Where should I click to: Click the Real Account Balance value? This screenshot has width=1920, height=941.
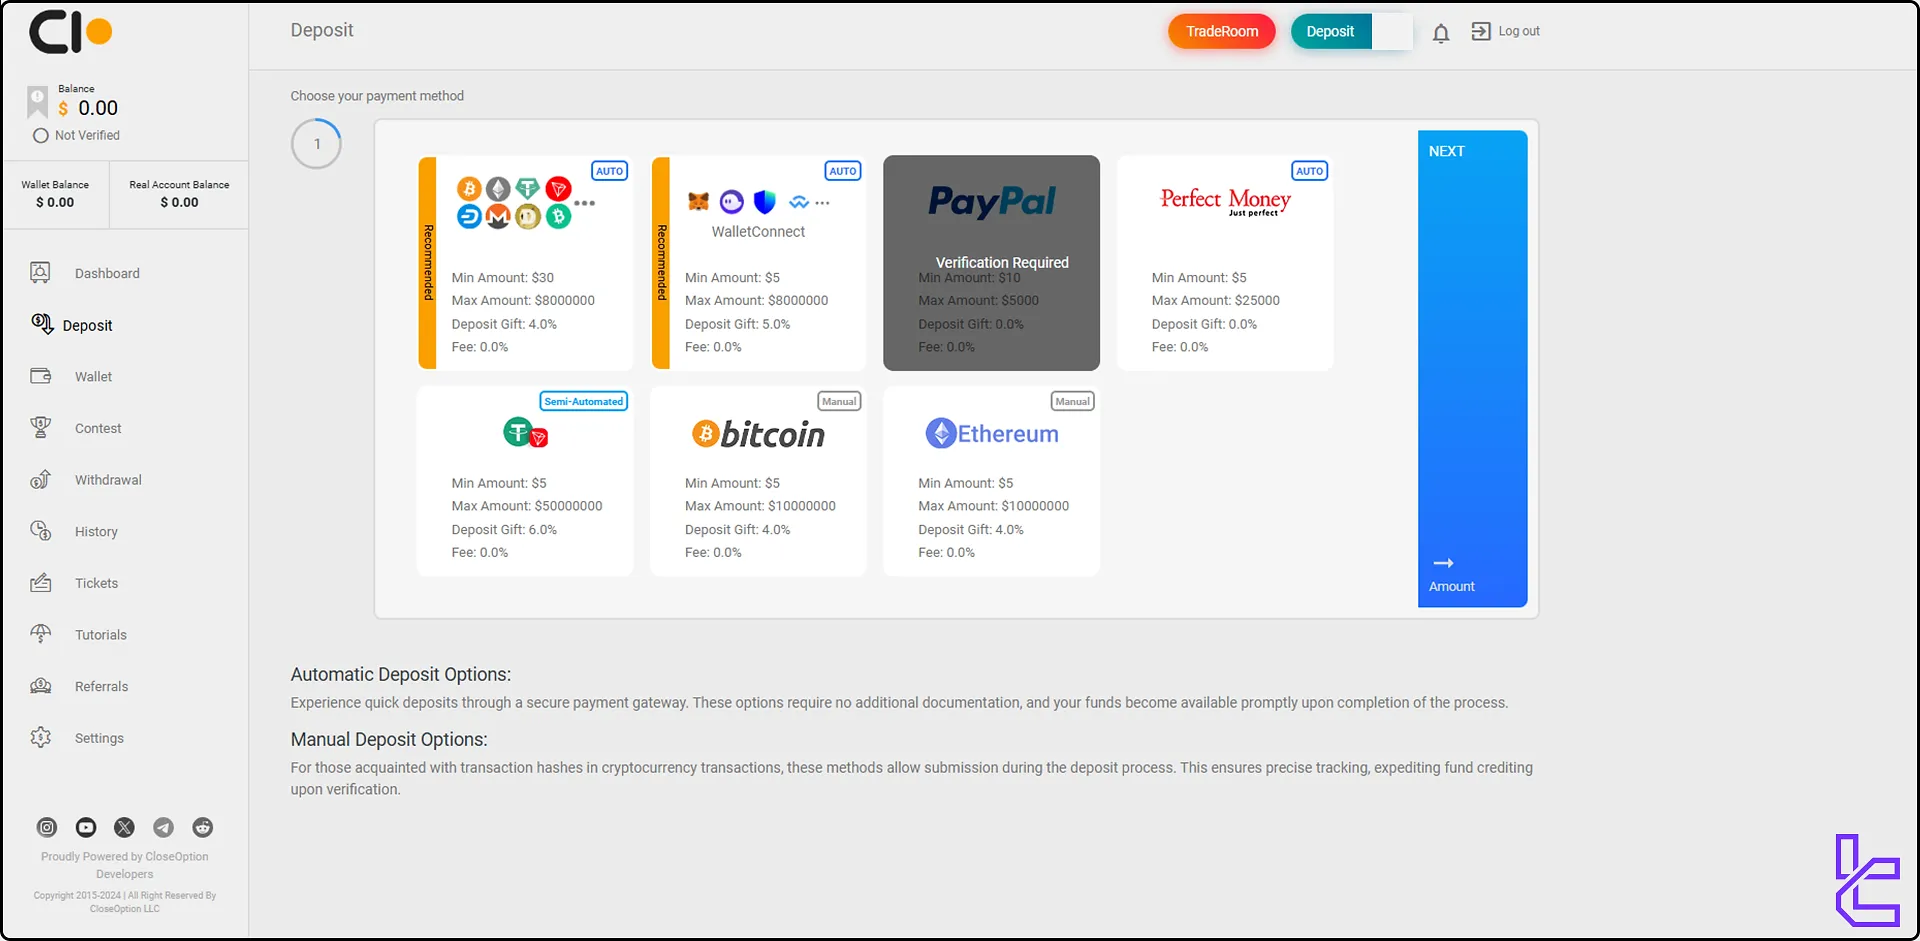[x=180, y=202]
